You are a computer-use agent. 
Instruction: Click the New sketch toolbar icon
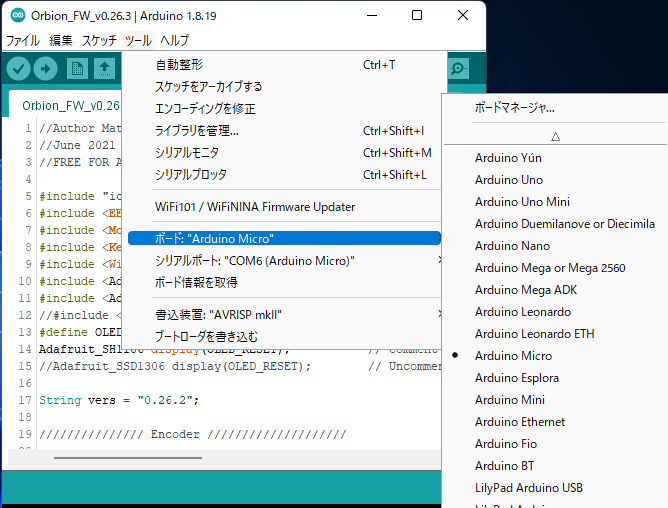[x=78, y=69]
